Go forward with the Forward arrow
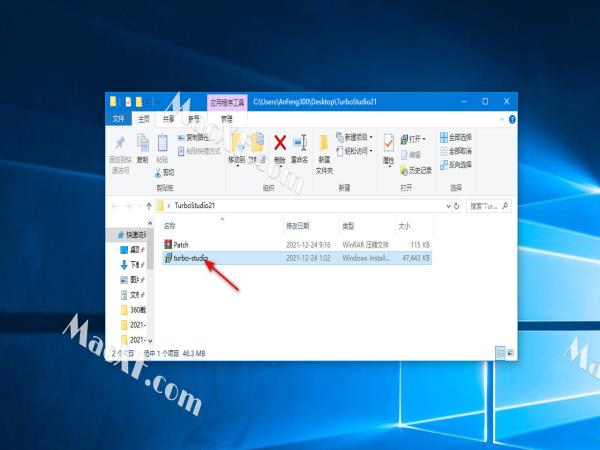This screenshot has height=450, width=600. coord(128,206)
